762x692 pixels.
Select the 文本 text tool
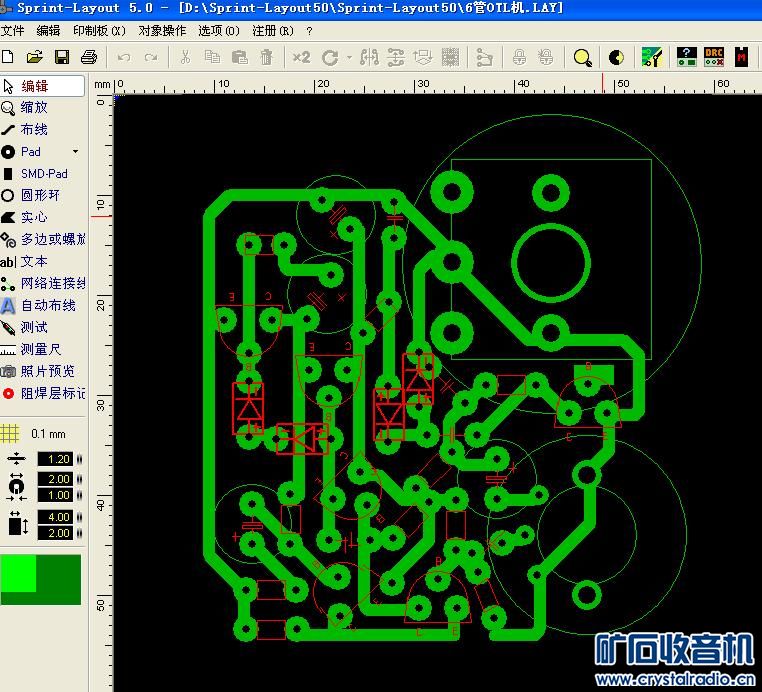[34, 261]
